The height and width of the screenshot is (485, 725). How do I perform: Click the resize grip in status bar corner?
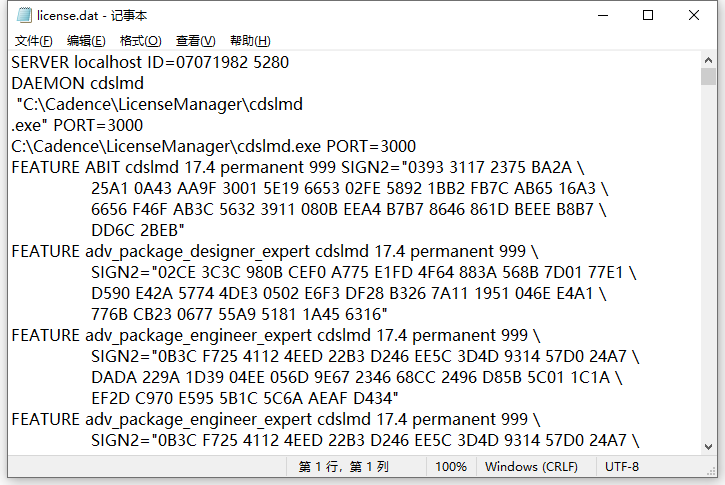click(711, 471)
